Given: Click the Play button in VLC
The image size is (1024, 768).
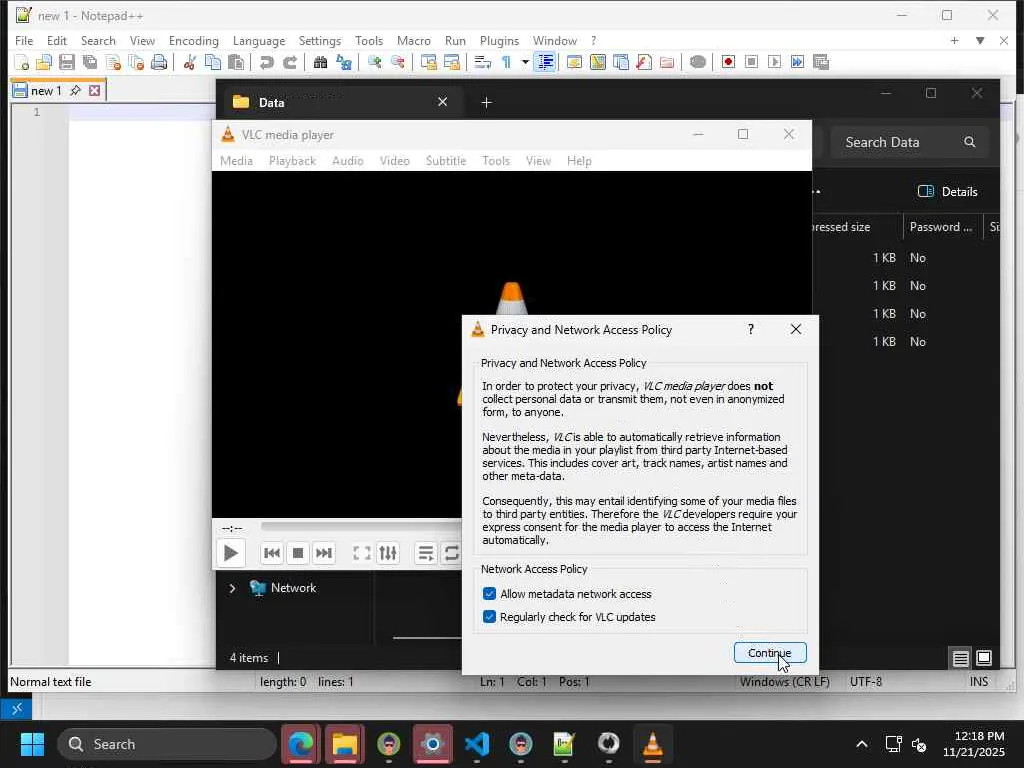Looking at the screenshot, I should click(x=231, y=553).
